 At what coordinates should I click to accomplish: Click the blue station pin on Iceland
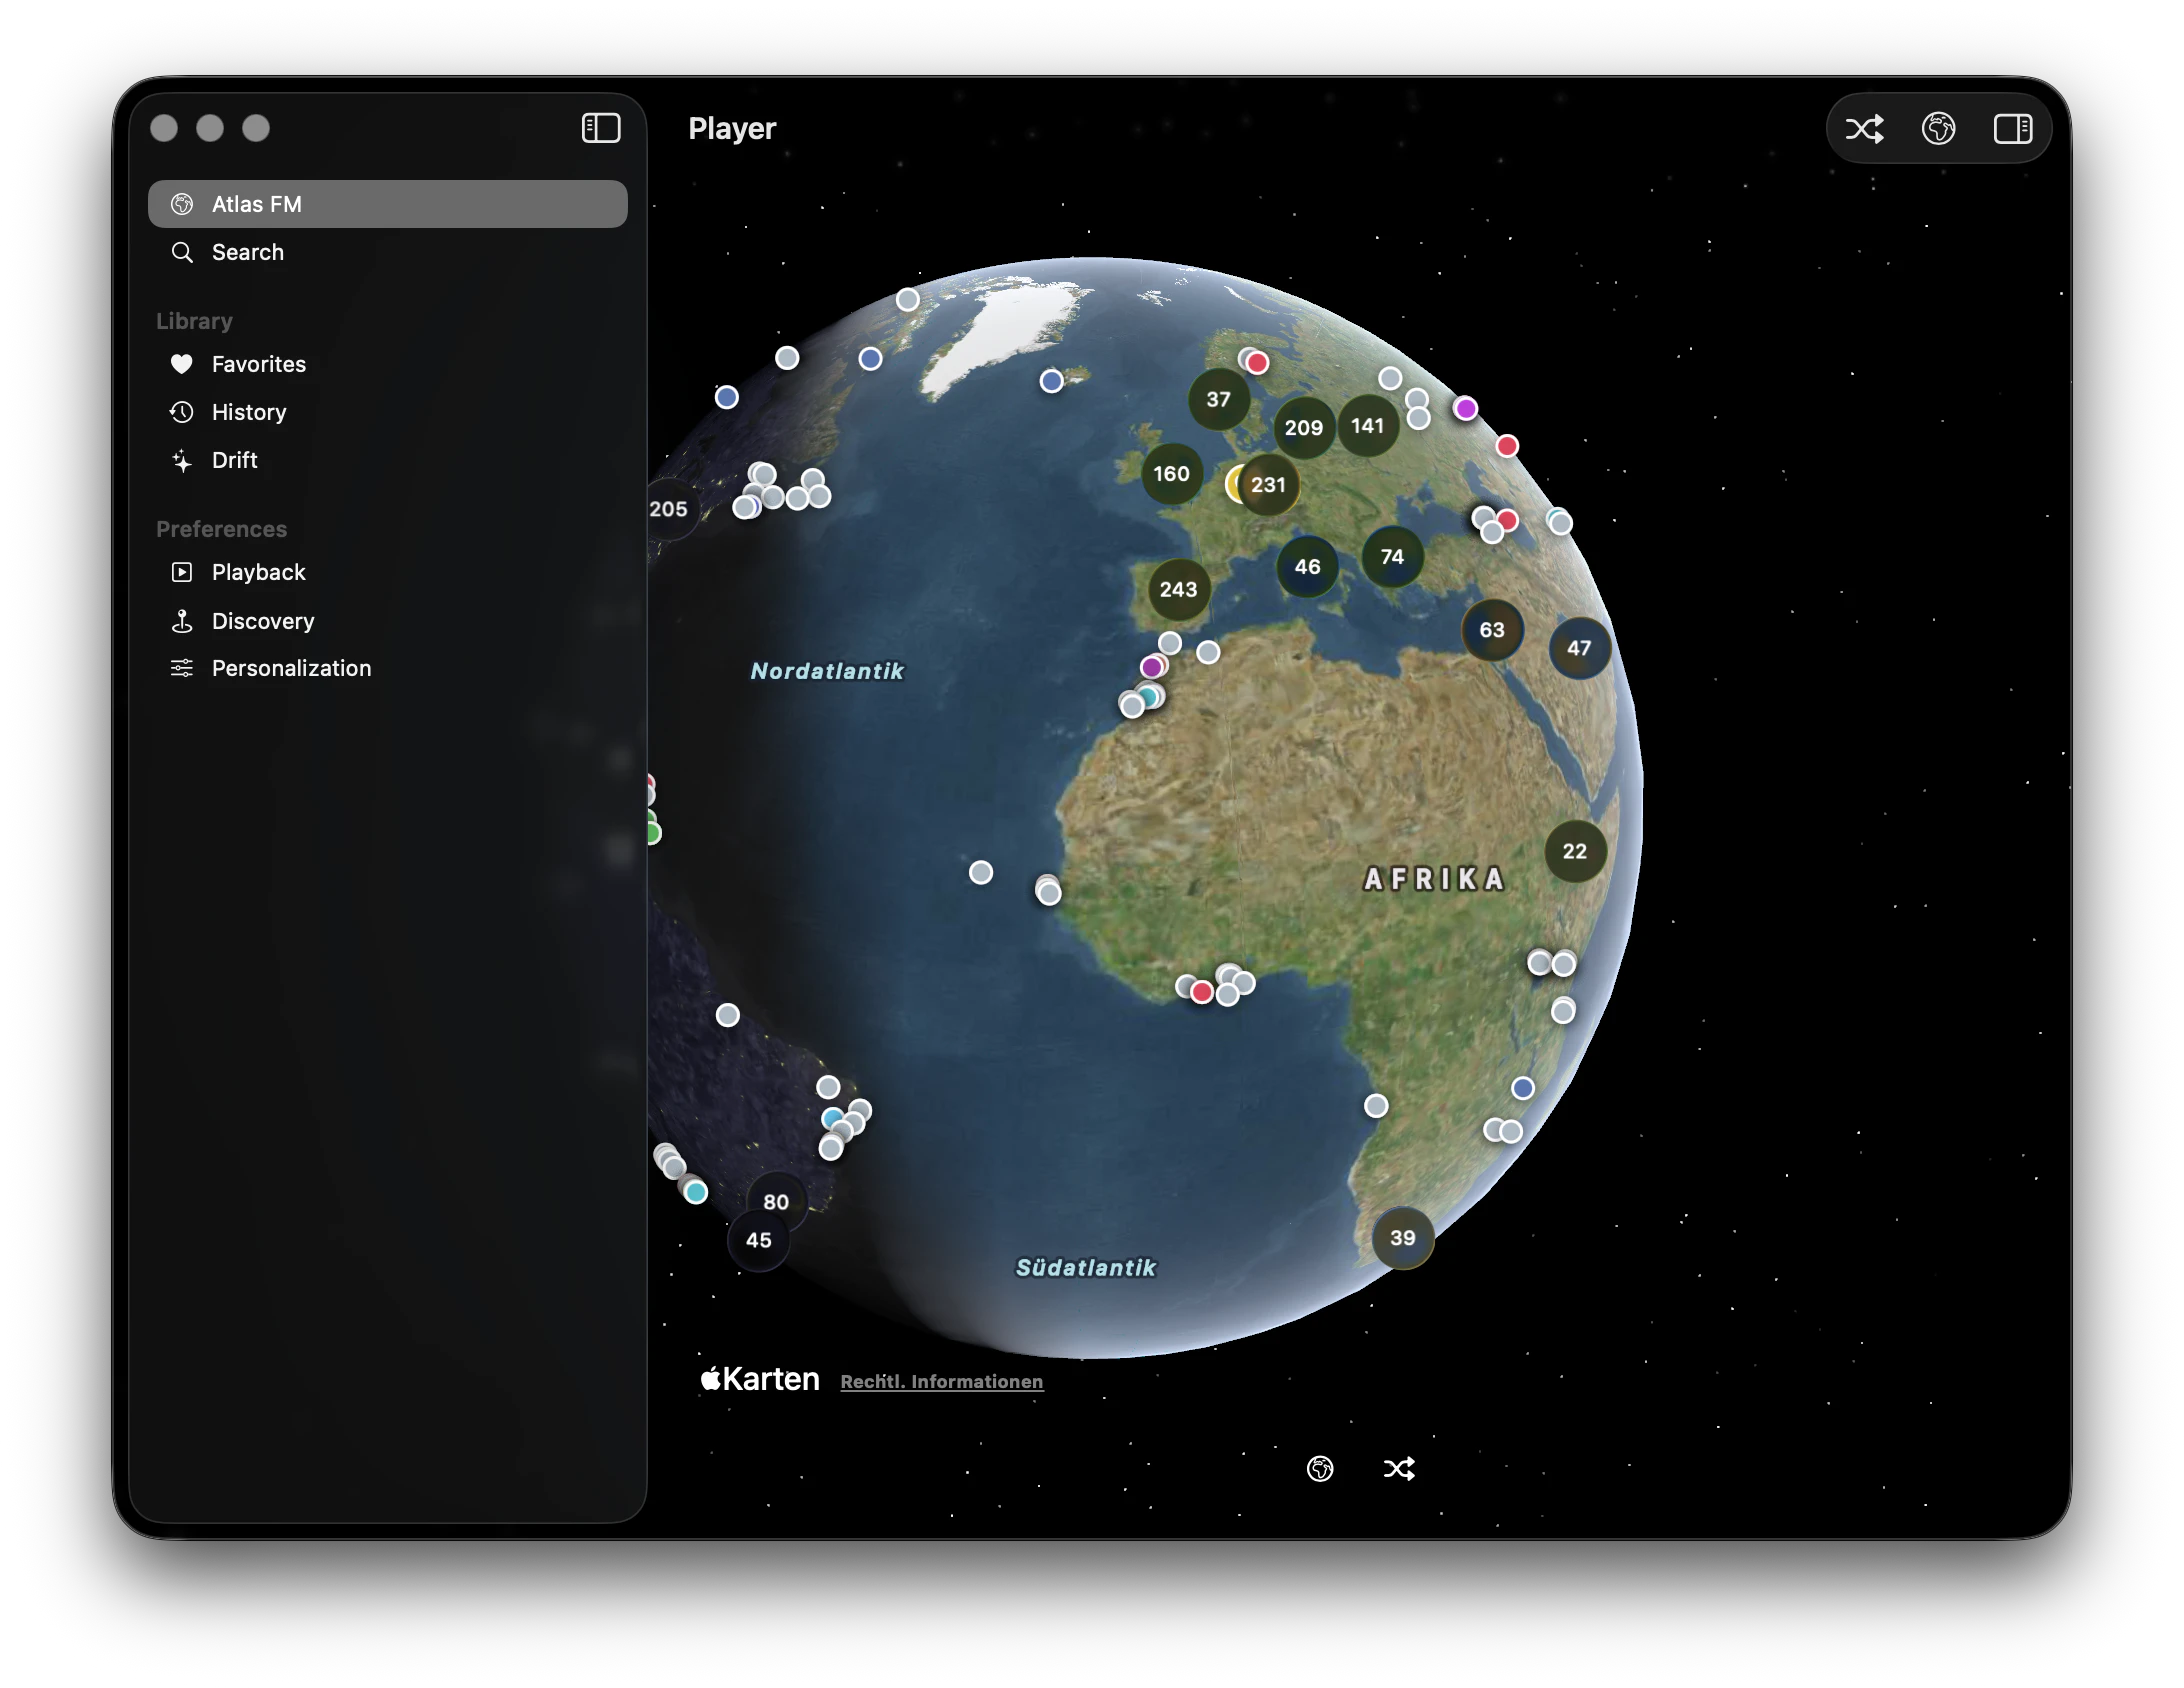point(1051,381)
